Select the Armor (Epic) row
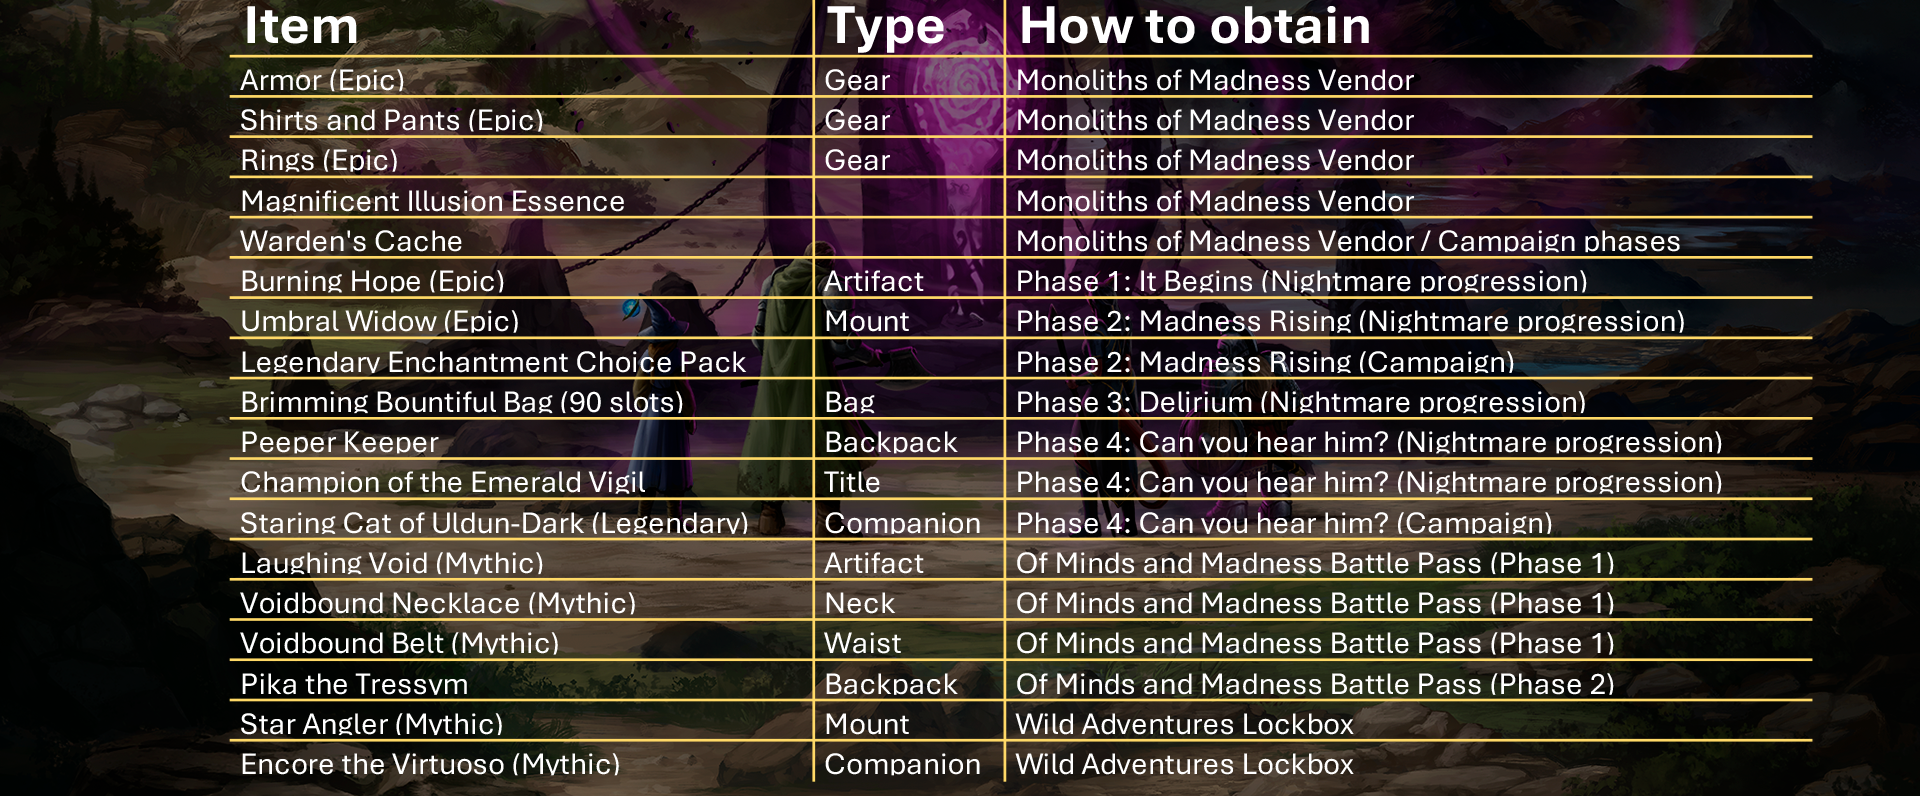Image resolution: width=1920 pixels, height=796 pixels. pos(1020,79)
